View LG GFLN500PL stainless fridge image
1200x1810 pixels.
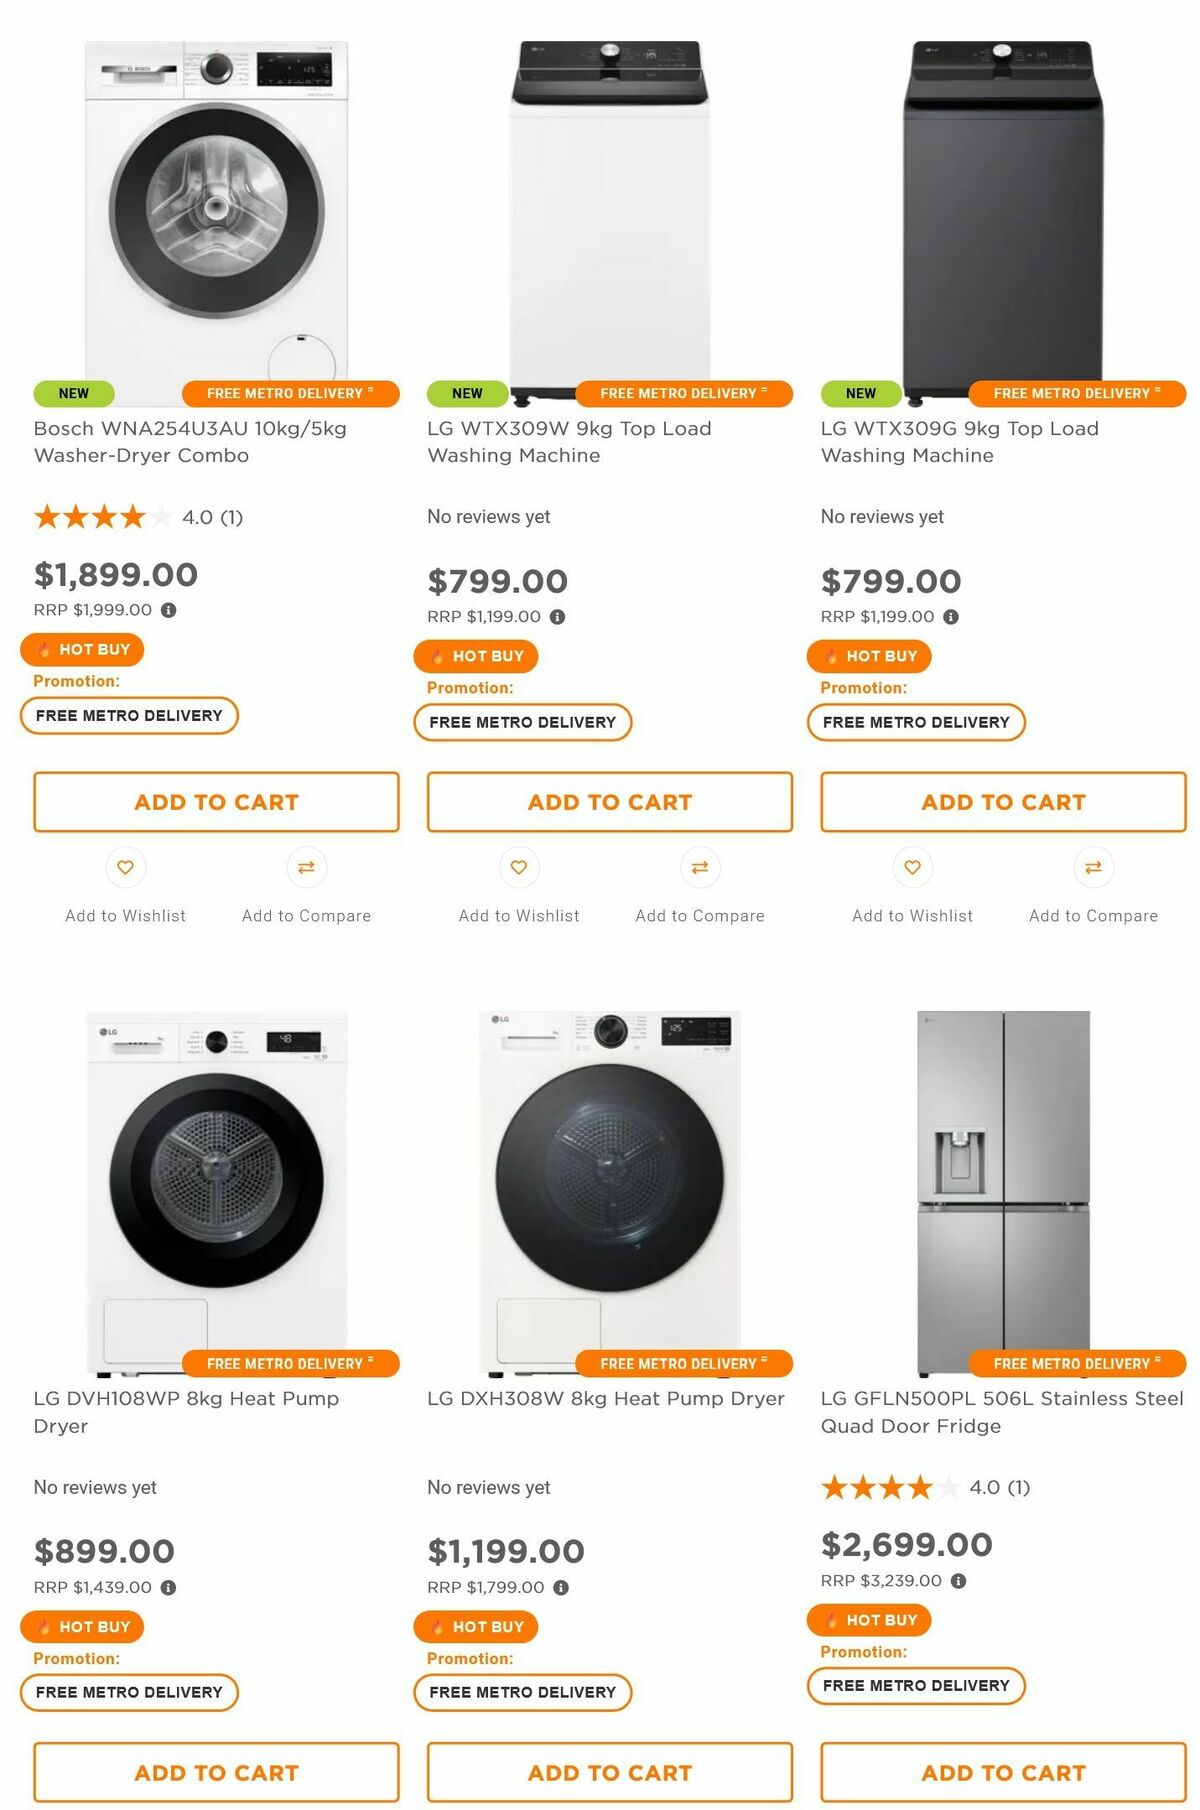[x=1003, y=1193]
